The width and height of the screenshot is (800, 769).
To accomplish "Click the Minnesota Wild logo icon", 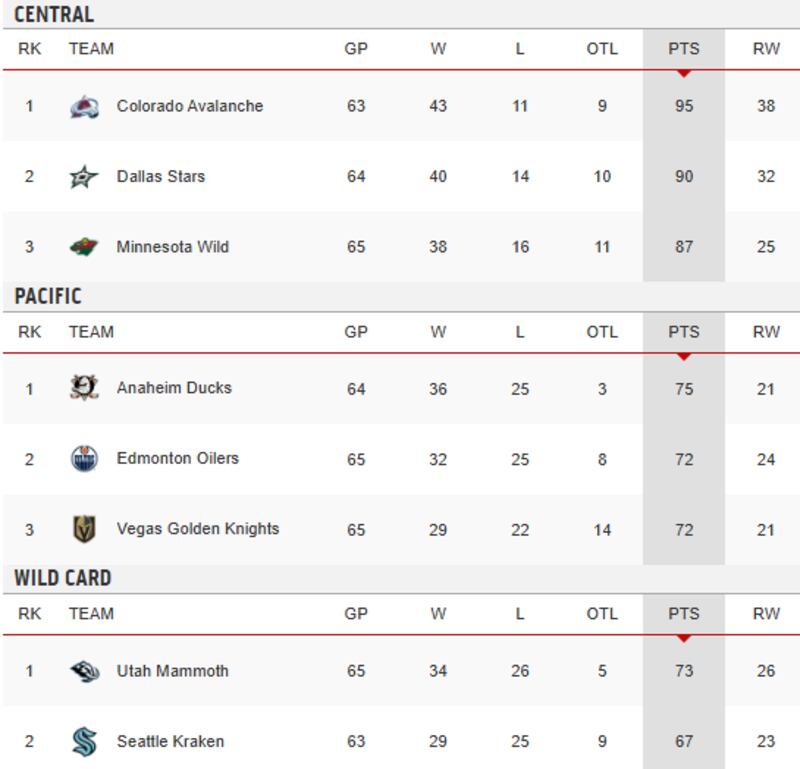I will [x=85, y=247].
